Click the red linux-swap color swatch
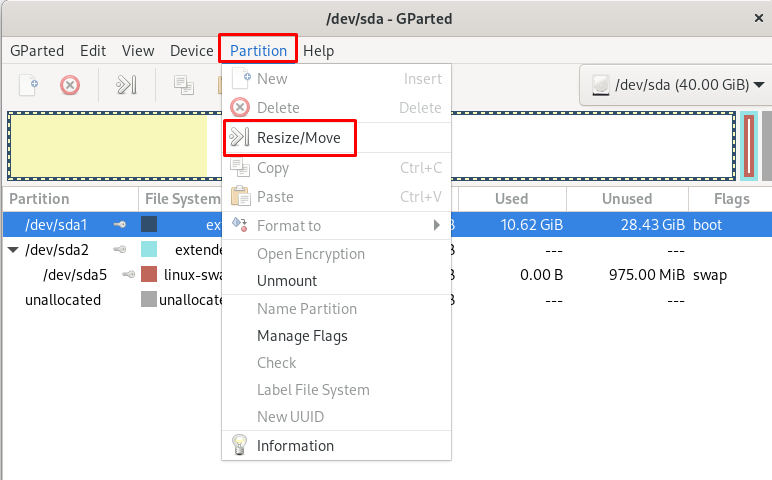Image resolution: width=772 pixels, height=480 pixels. tap(149, 274)
